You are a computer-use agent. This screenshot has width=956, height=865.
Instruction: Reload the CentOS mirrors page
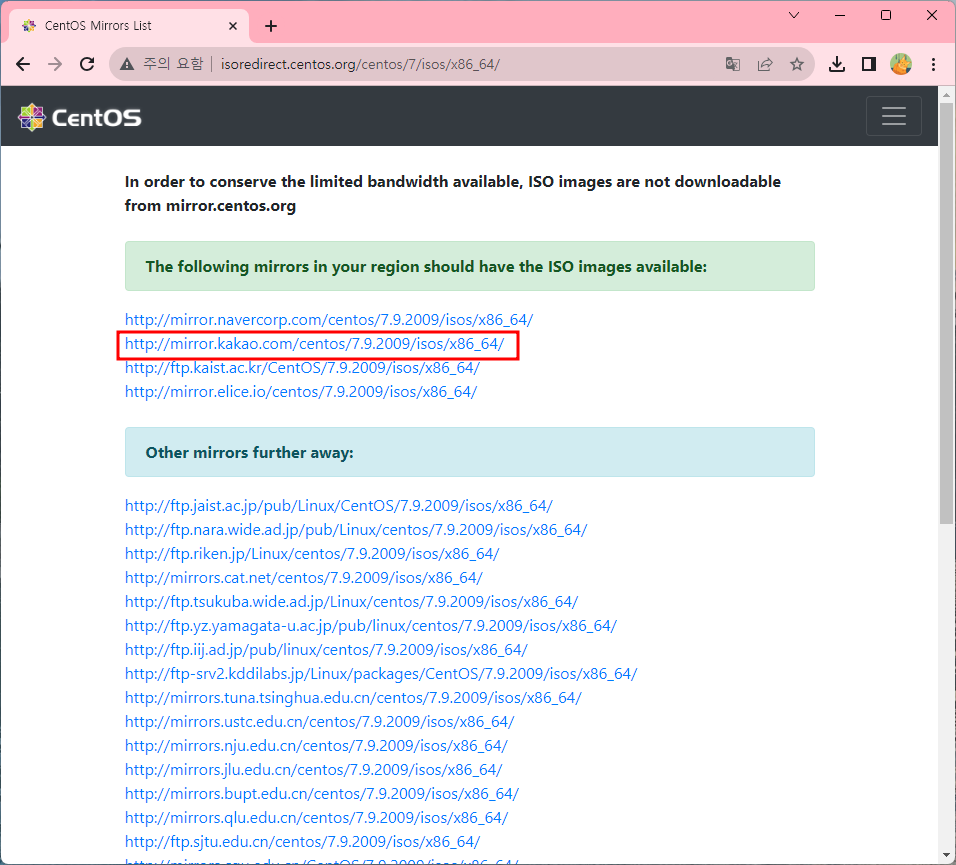87,64
